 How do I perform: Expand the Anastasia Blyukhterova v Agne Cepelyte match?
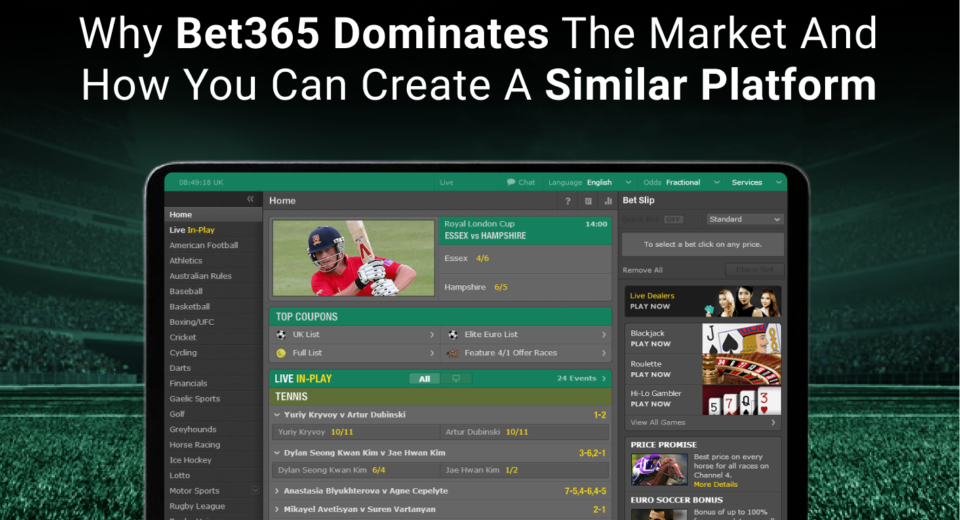277,491
